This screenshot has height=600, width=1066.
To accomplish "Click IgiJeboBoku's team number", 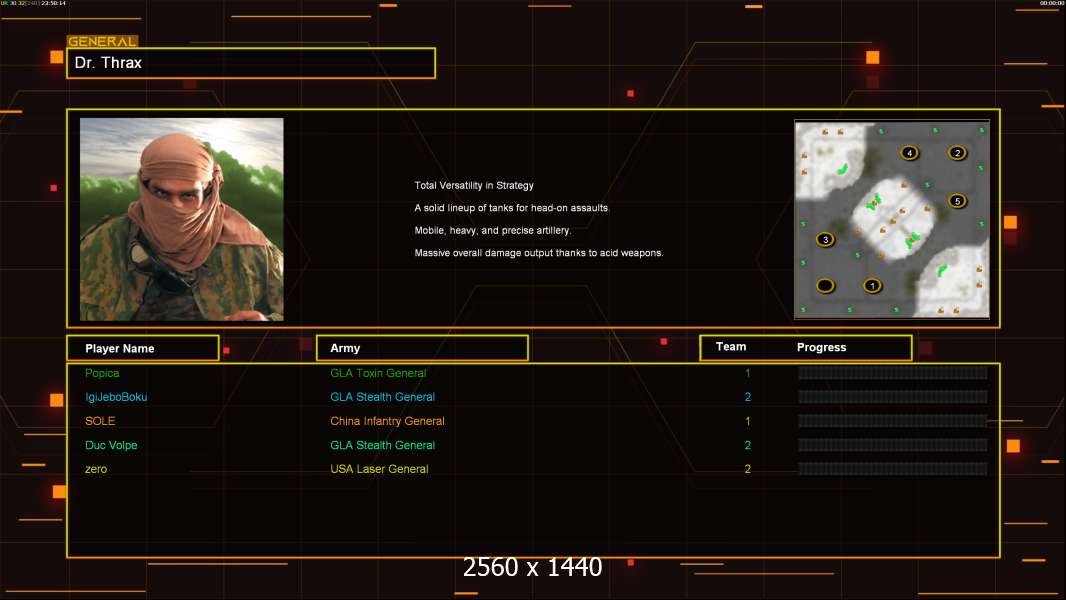I will click(747, 397).
